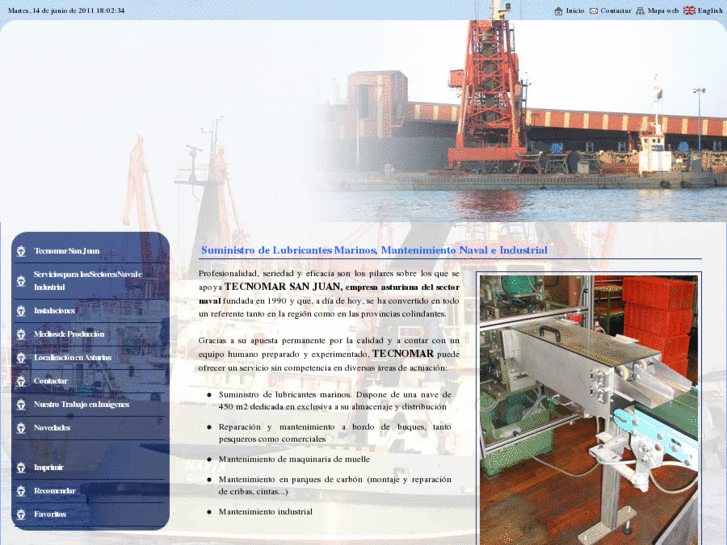The image size is (727, 545).
Task: Click the bullet text Suministro de lubricantes marinos
Action: pyautogui.click(x=335, y=401)
